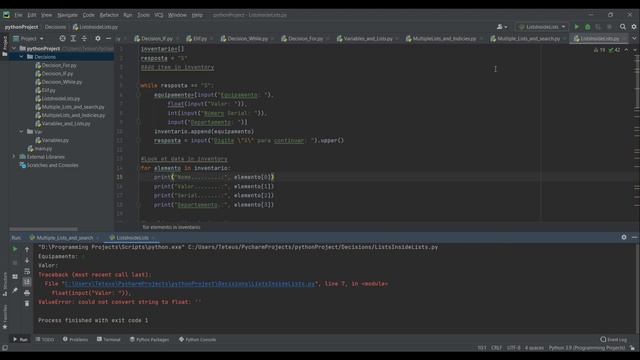Clear the Run console with the trash icon
Screen dimensions: 640x360
tap(27, 303)
